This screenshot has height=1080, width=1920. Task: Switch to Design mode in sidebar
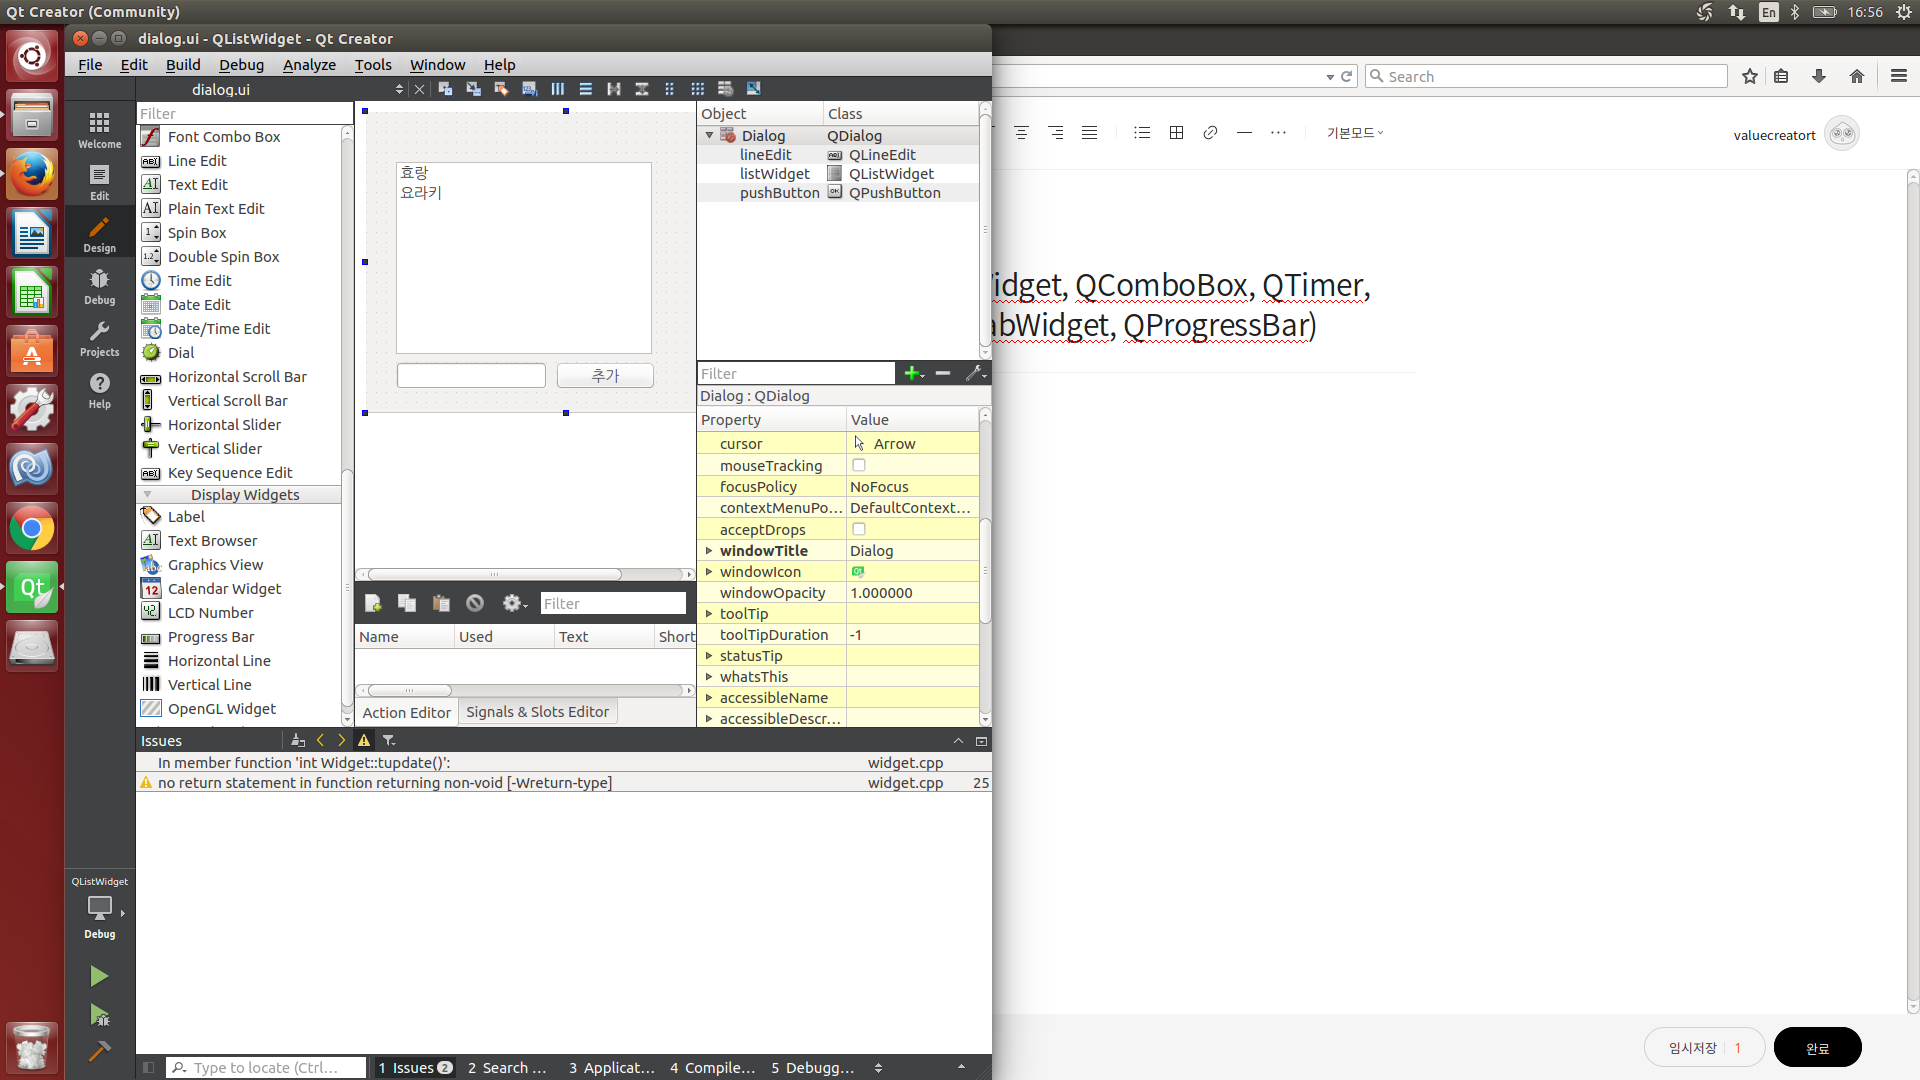click(x=99, y=234)
